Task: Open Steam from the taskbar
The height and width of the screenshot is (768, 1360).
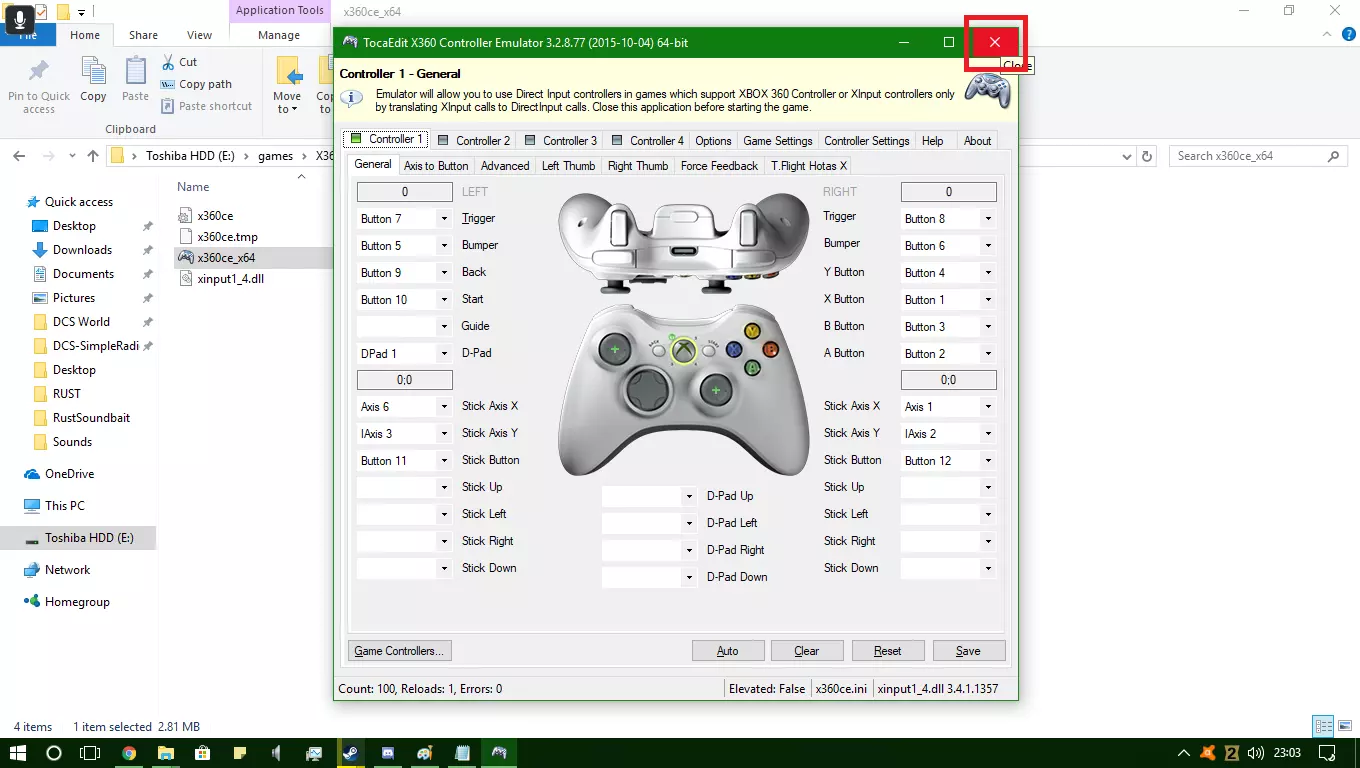Action: click(x=351, y=753)
